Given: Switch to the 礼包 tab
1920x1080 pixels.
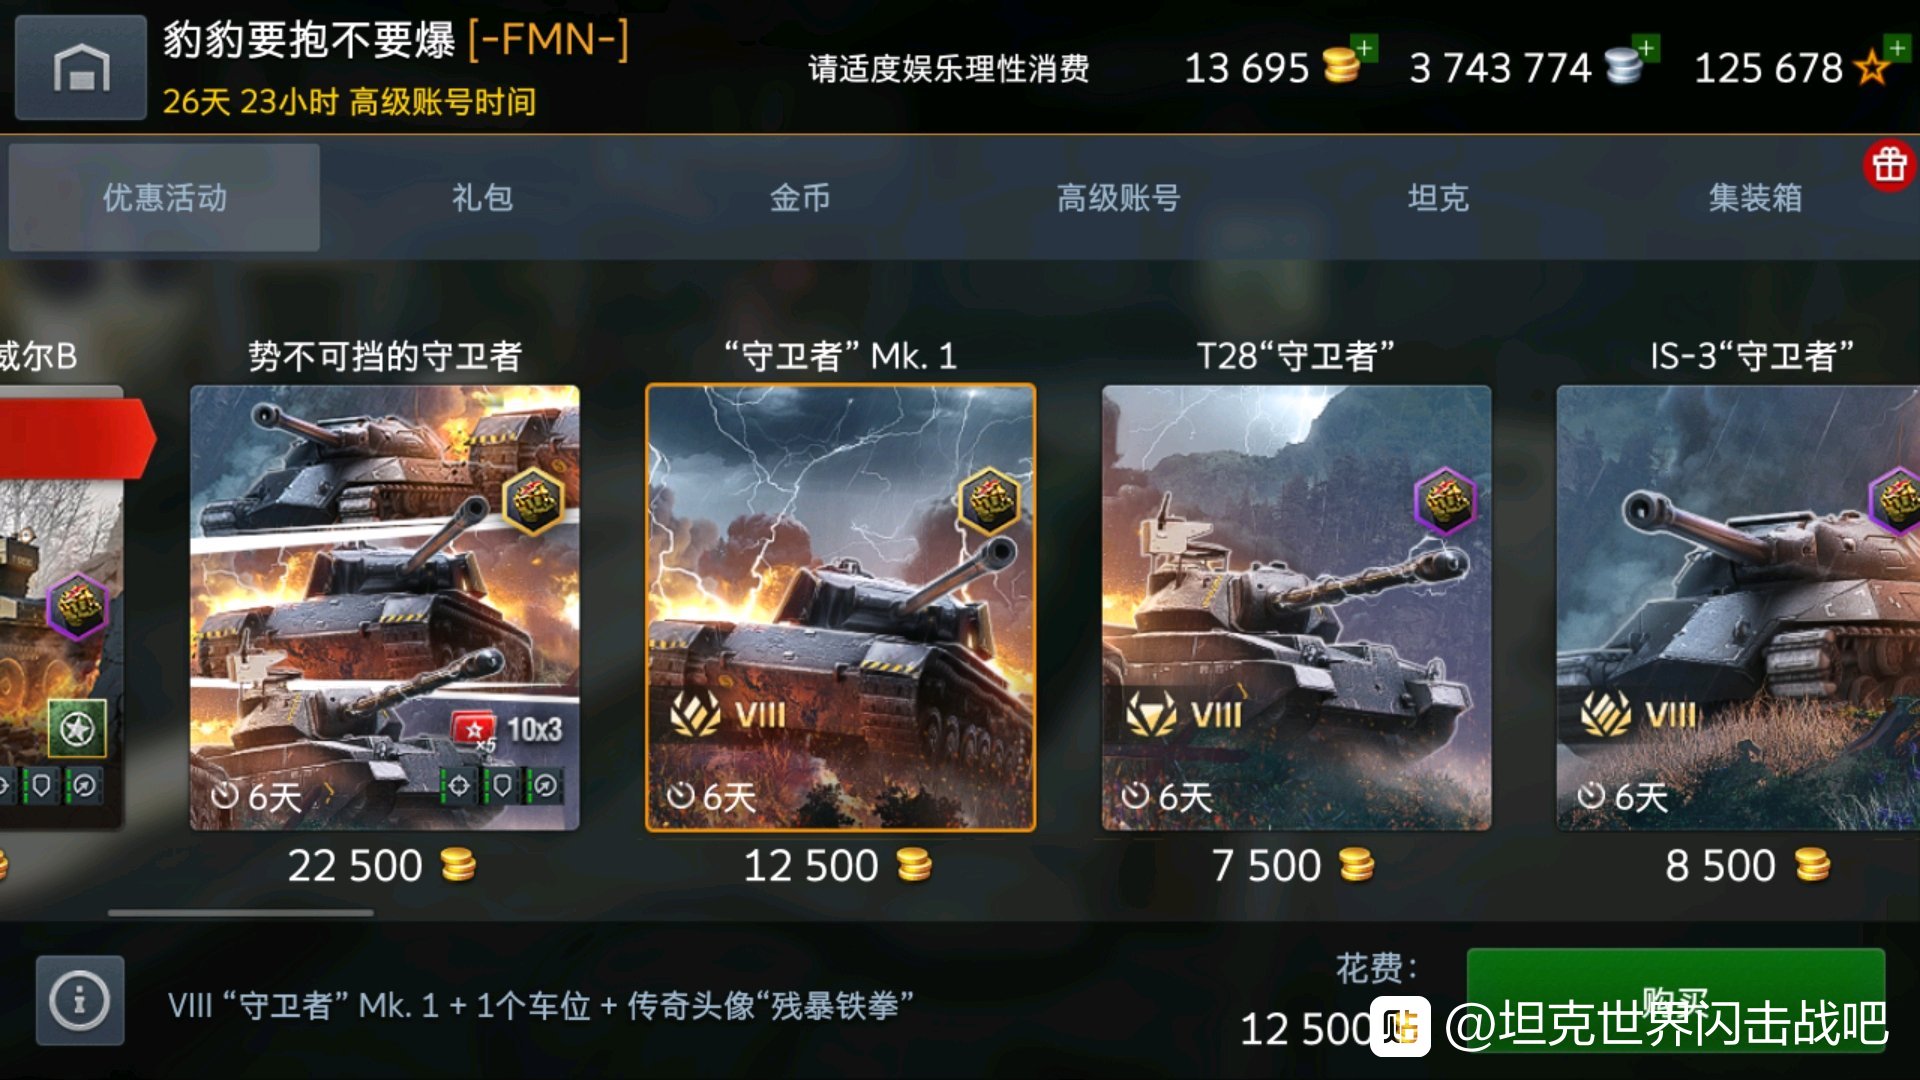Looking at the screenshot, I should [482, 197].
